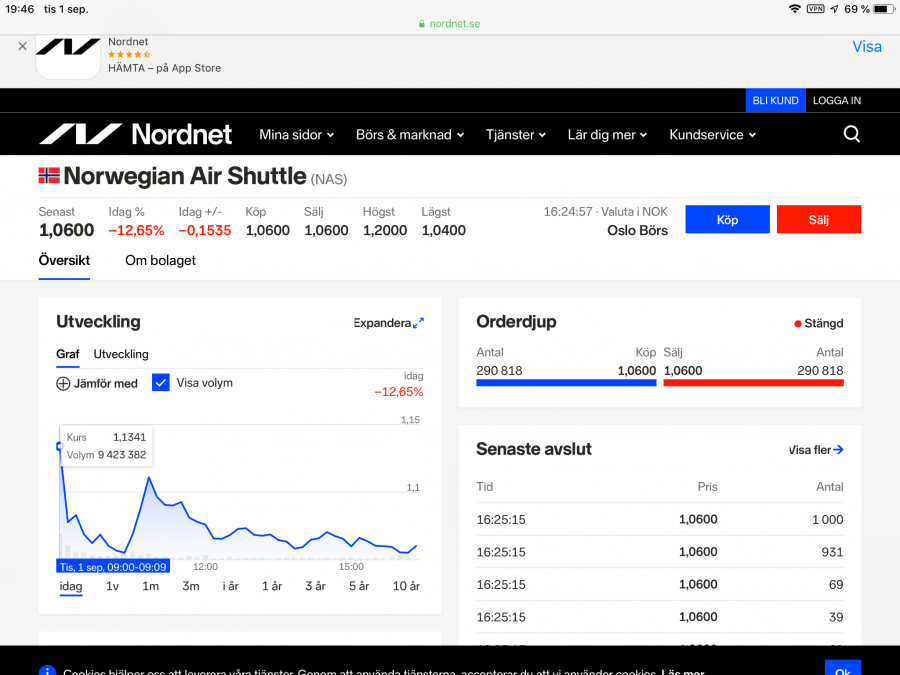
Task: Click the plus icon for Jämför med
Action: click(63, 383)
